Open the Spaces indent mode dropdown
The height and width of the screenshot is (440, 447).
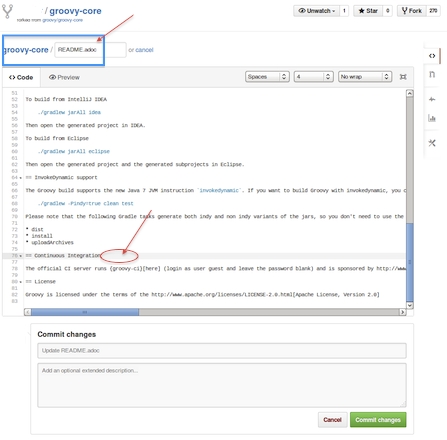267,77
